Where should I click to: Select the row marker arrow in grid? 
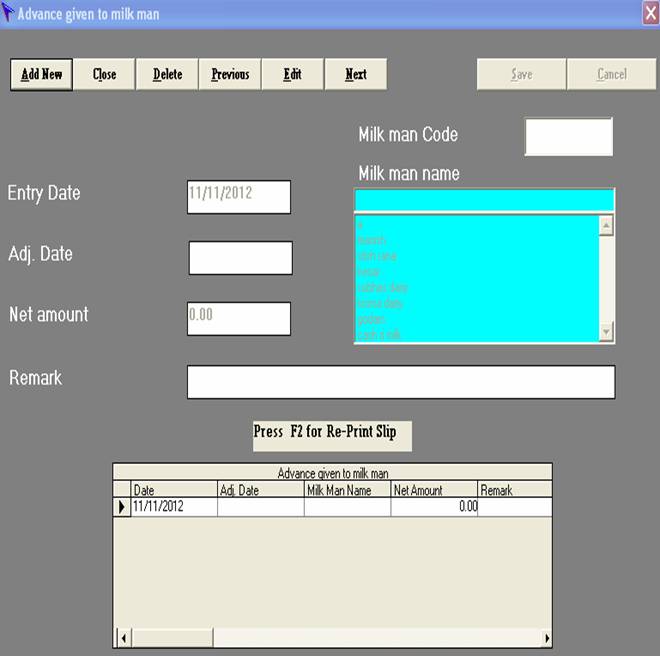click(122, 508)
